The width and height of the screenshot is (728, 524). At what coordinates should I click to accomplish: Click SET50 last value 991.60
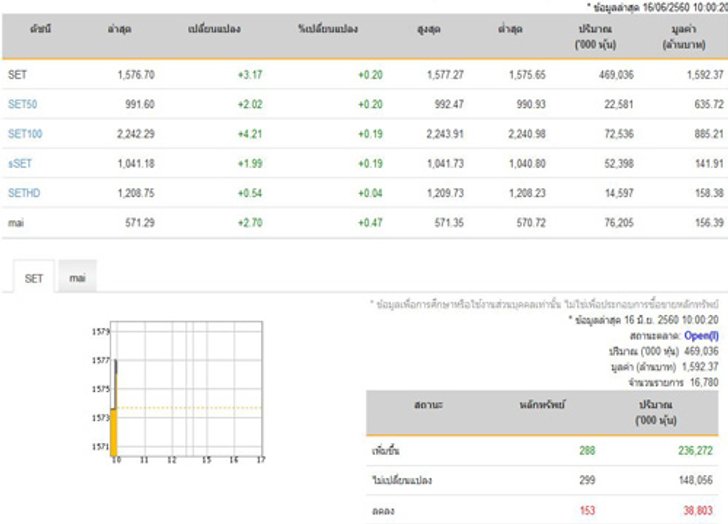(x=140, y=104)
